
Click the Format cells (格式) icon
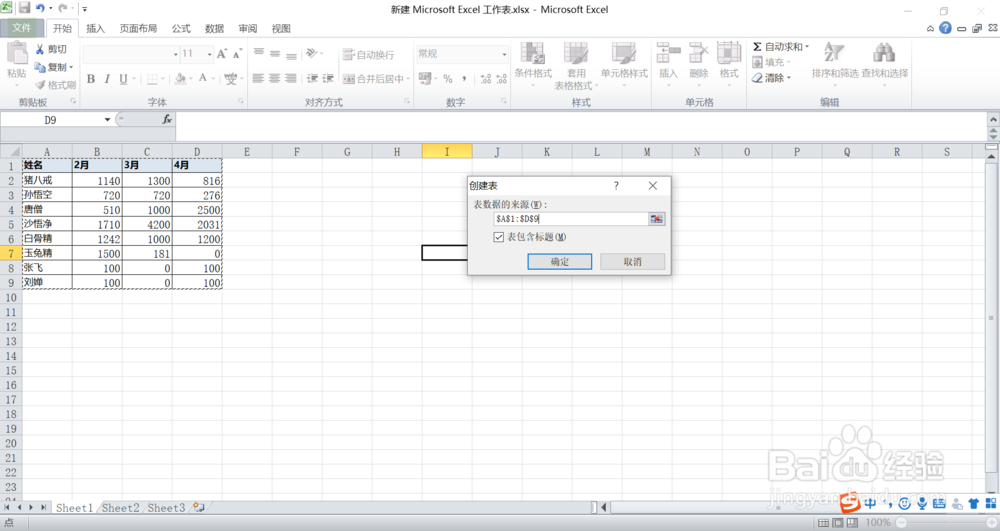(x=728, y=54)
